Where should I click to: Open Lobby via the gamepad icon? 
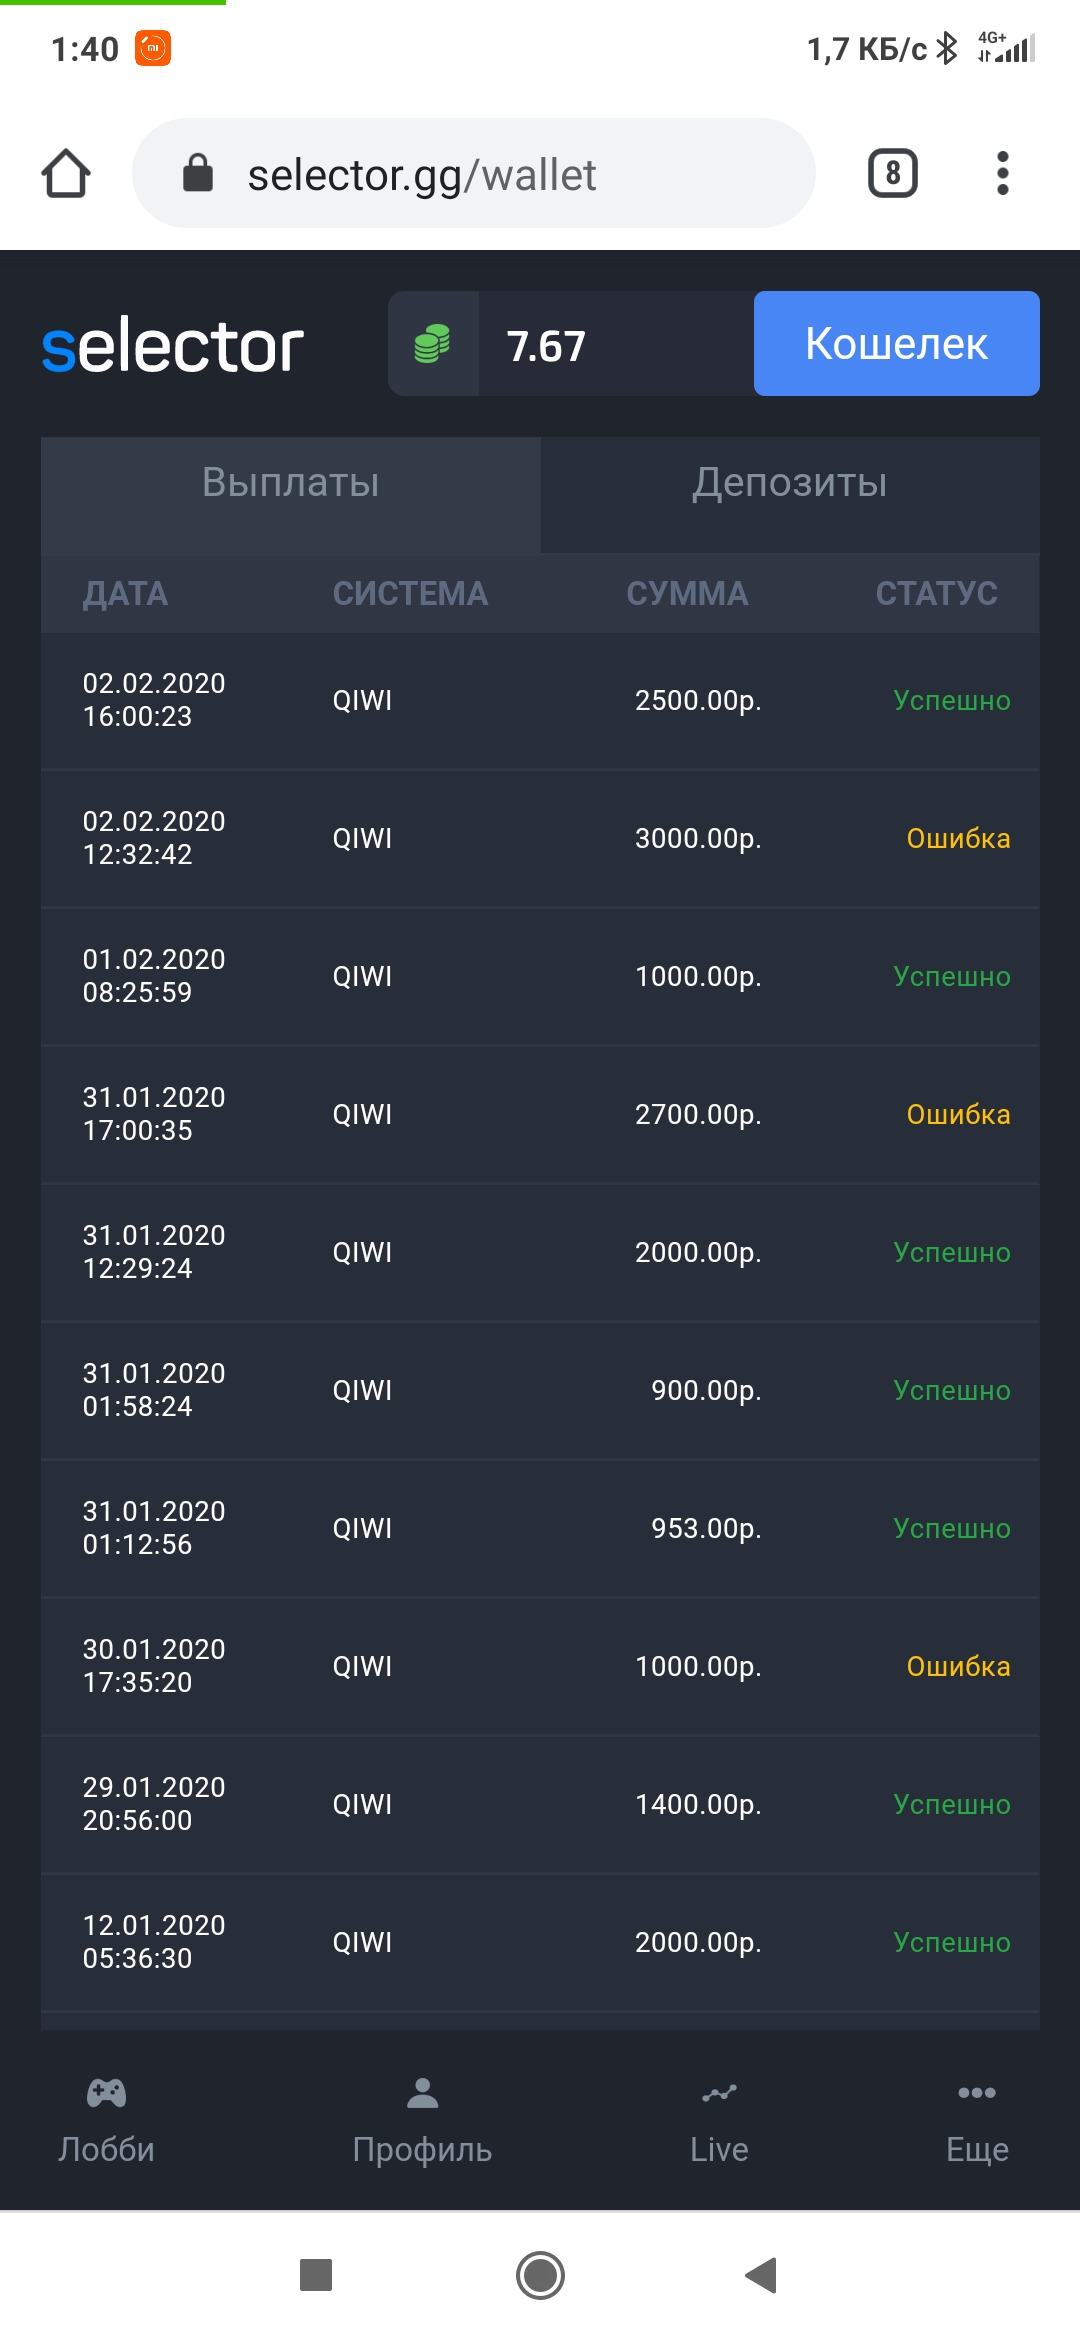(106, 2093)
